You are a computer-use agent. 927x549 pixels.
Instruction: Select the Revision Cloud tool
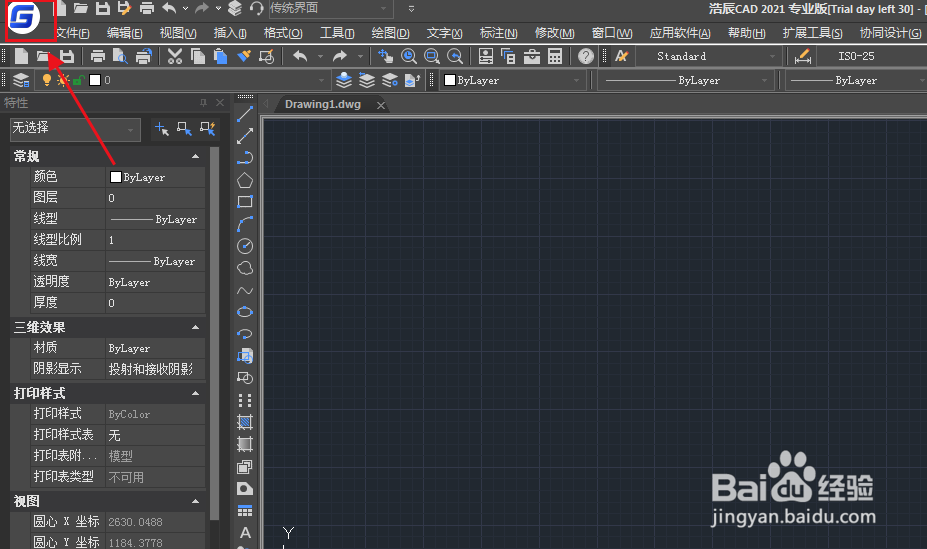[245, 268]
